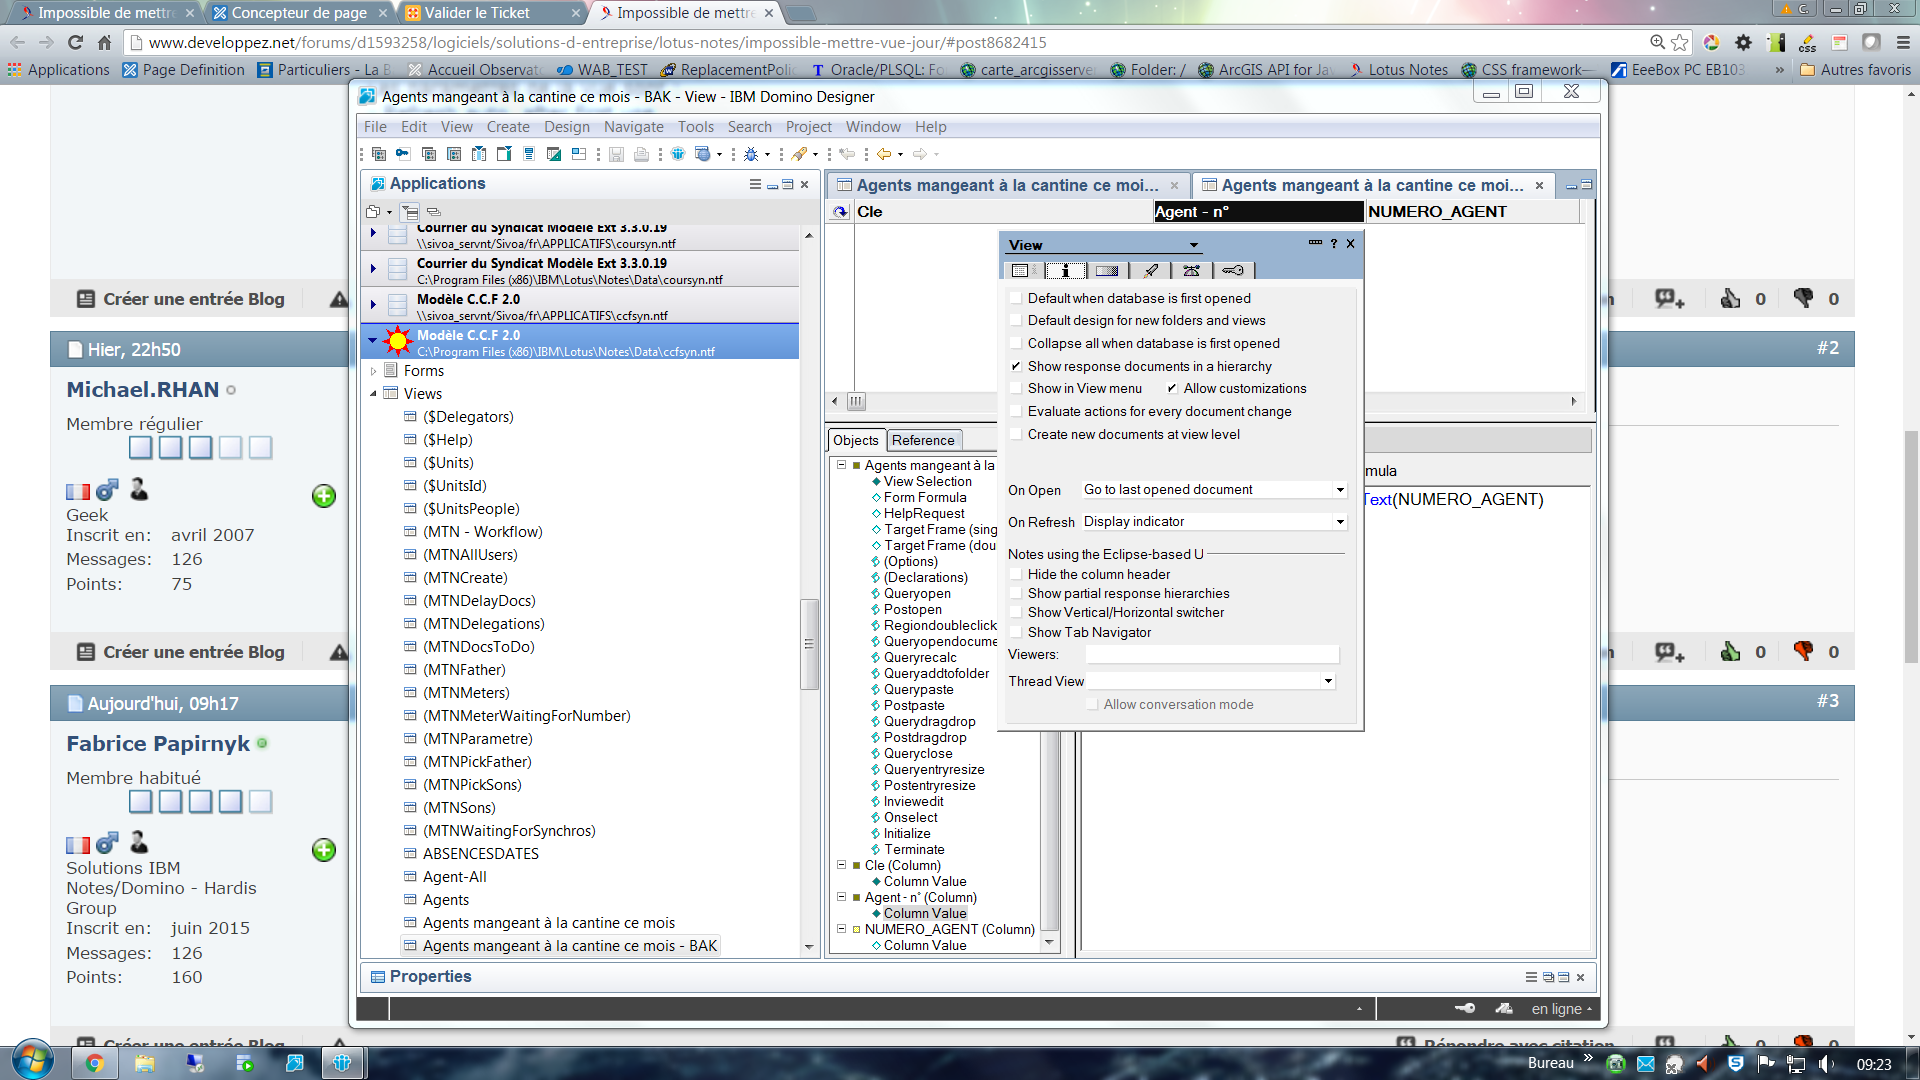Enable Create new documents at view level

point(1016,435)
